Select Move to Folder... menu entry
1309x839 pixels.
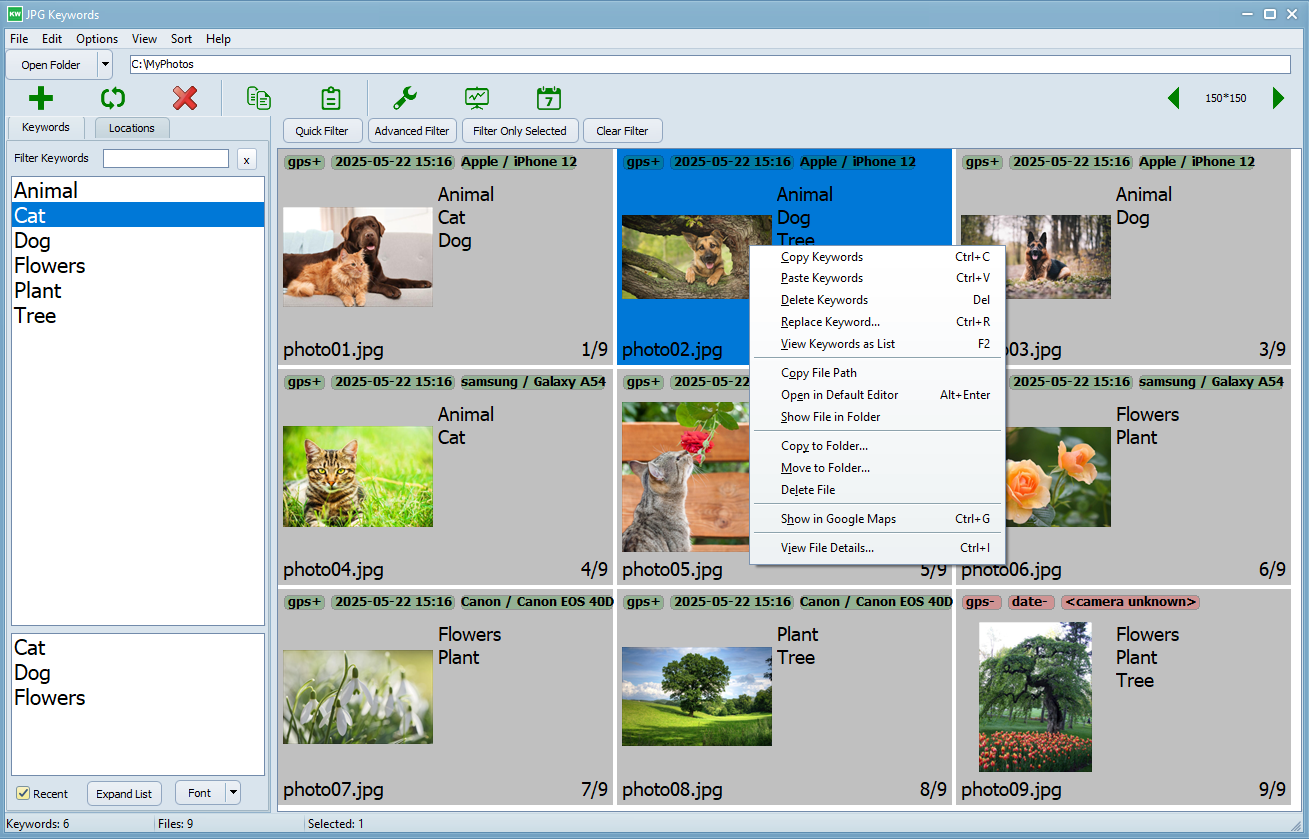tap(877, 468)
